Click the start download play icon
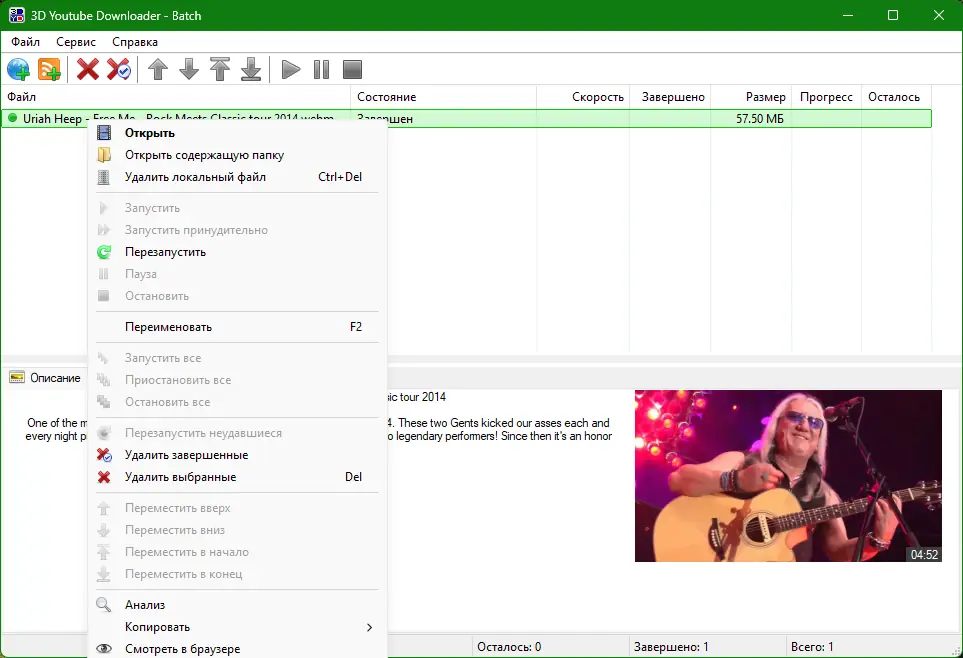Viewport: 963px width, 658px height. [290, 69]
